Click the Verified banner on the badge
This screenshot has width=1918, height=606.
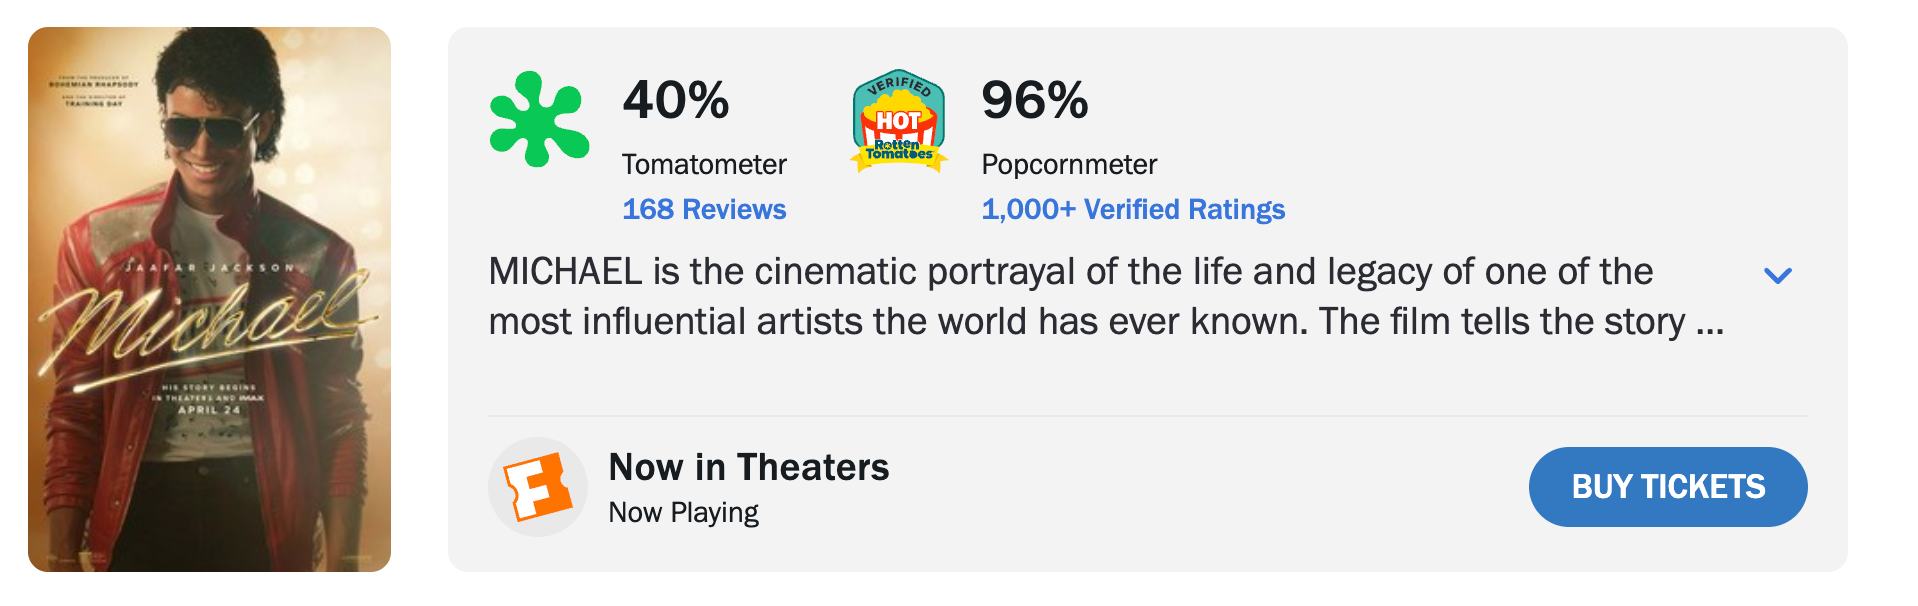[898, 85]
